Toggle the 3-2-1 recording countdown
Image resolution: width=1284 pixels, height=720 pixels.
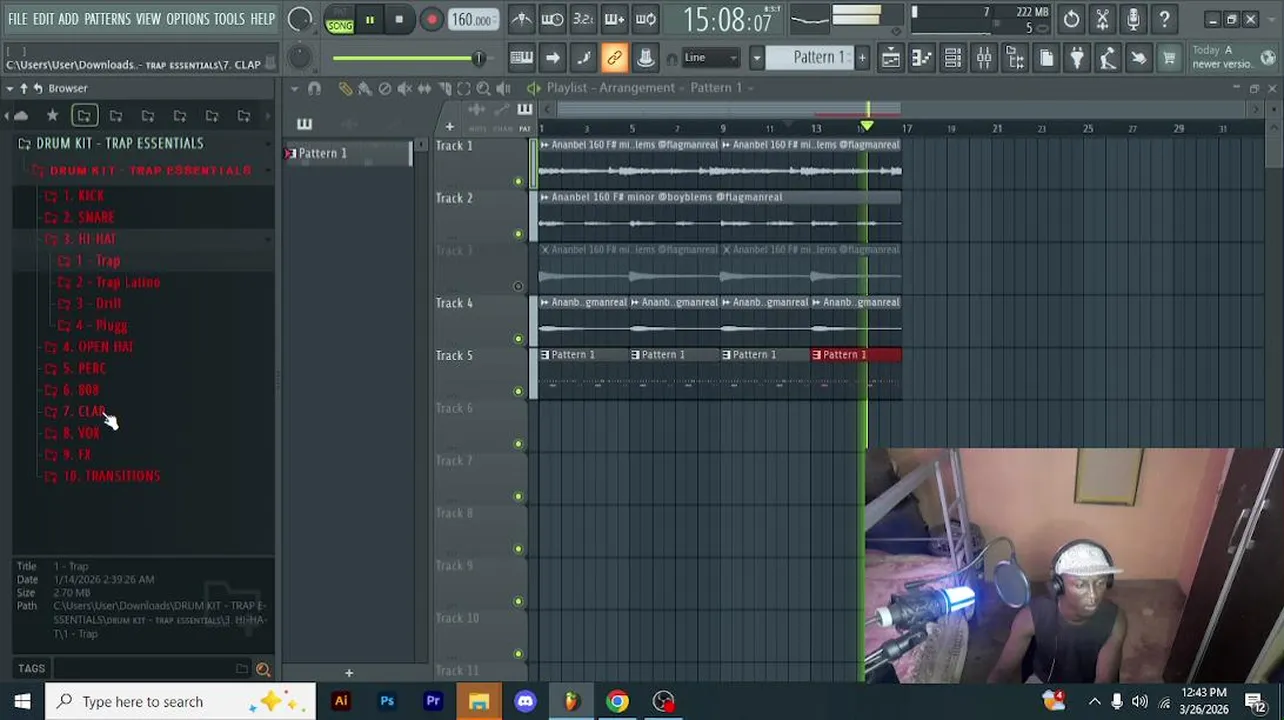tap(583, 19)
